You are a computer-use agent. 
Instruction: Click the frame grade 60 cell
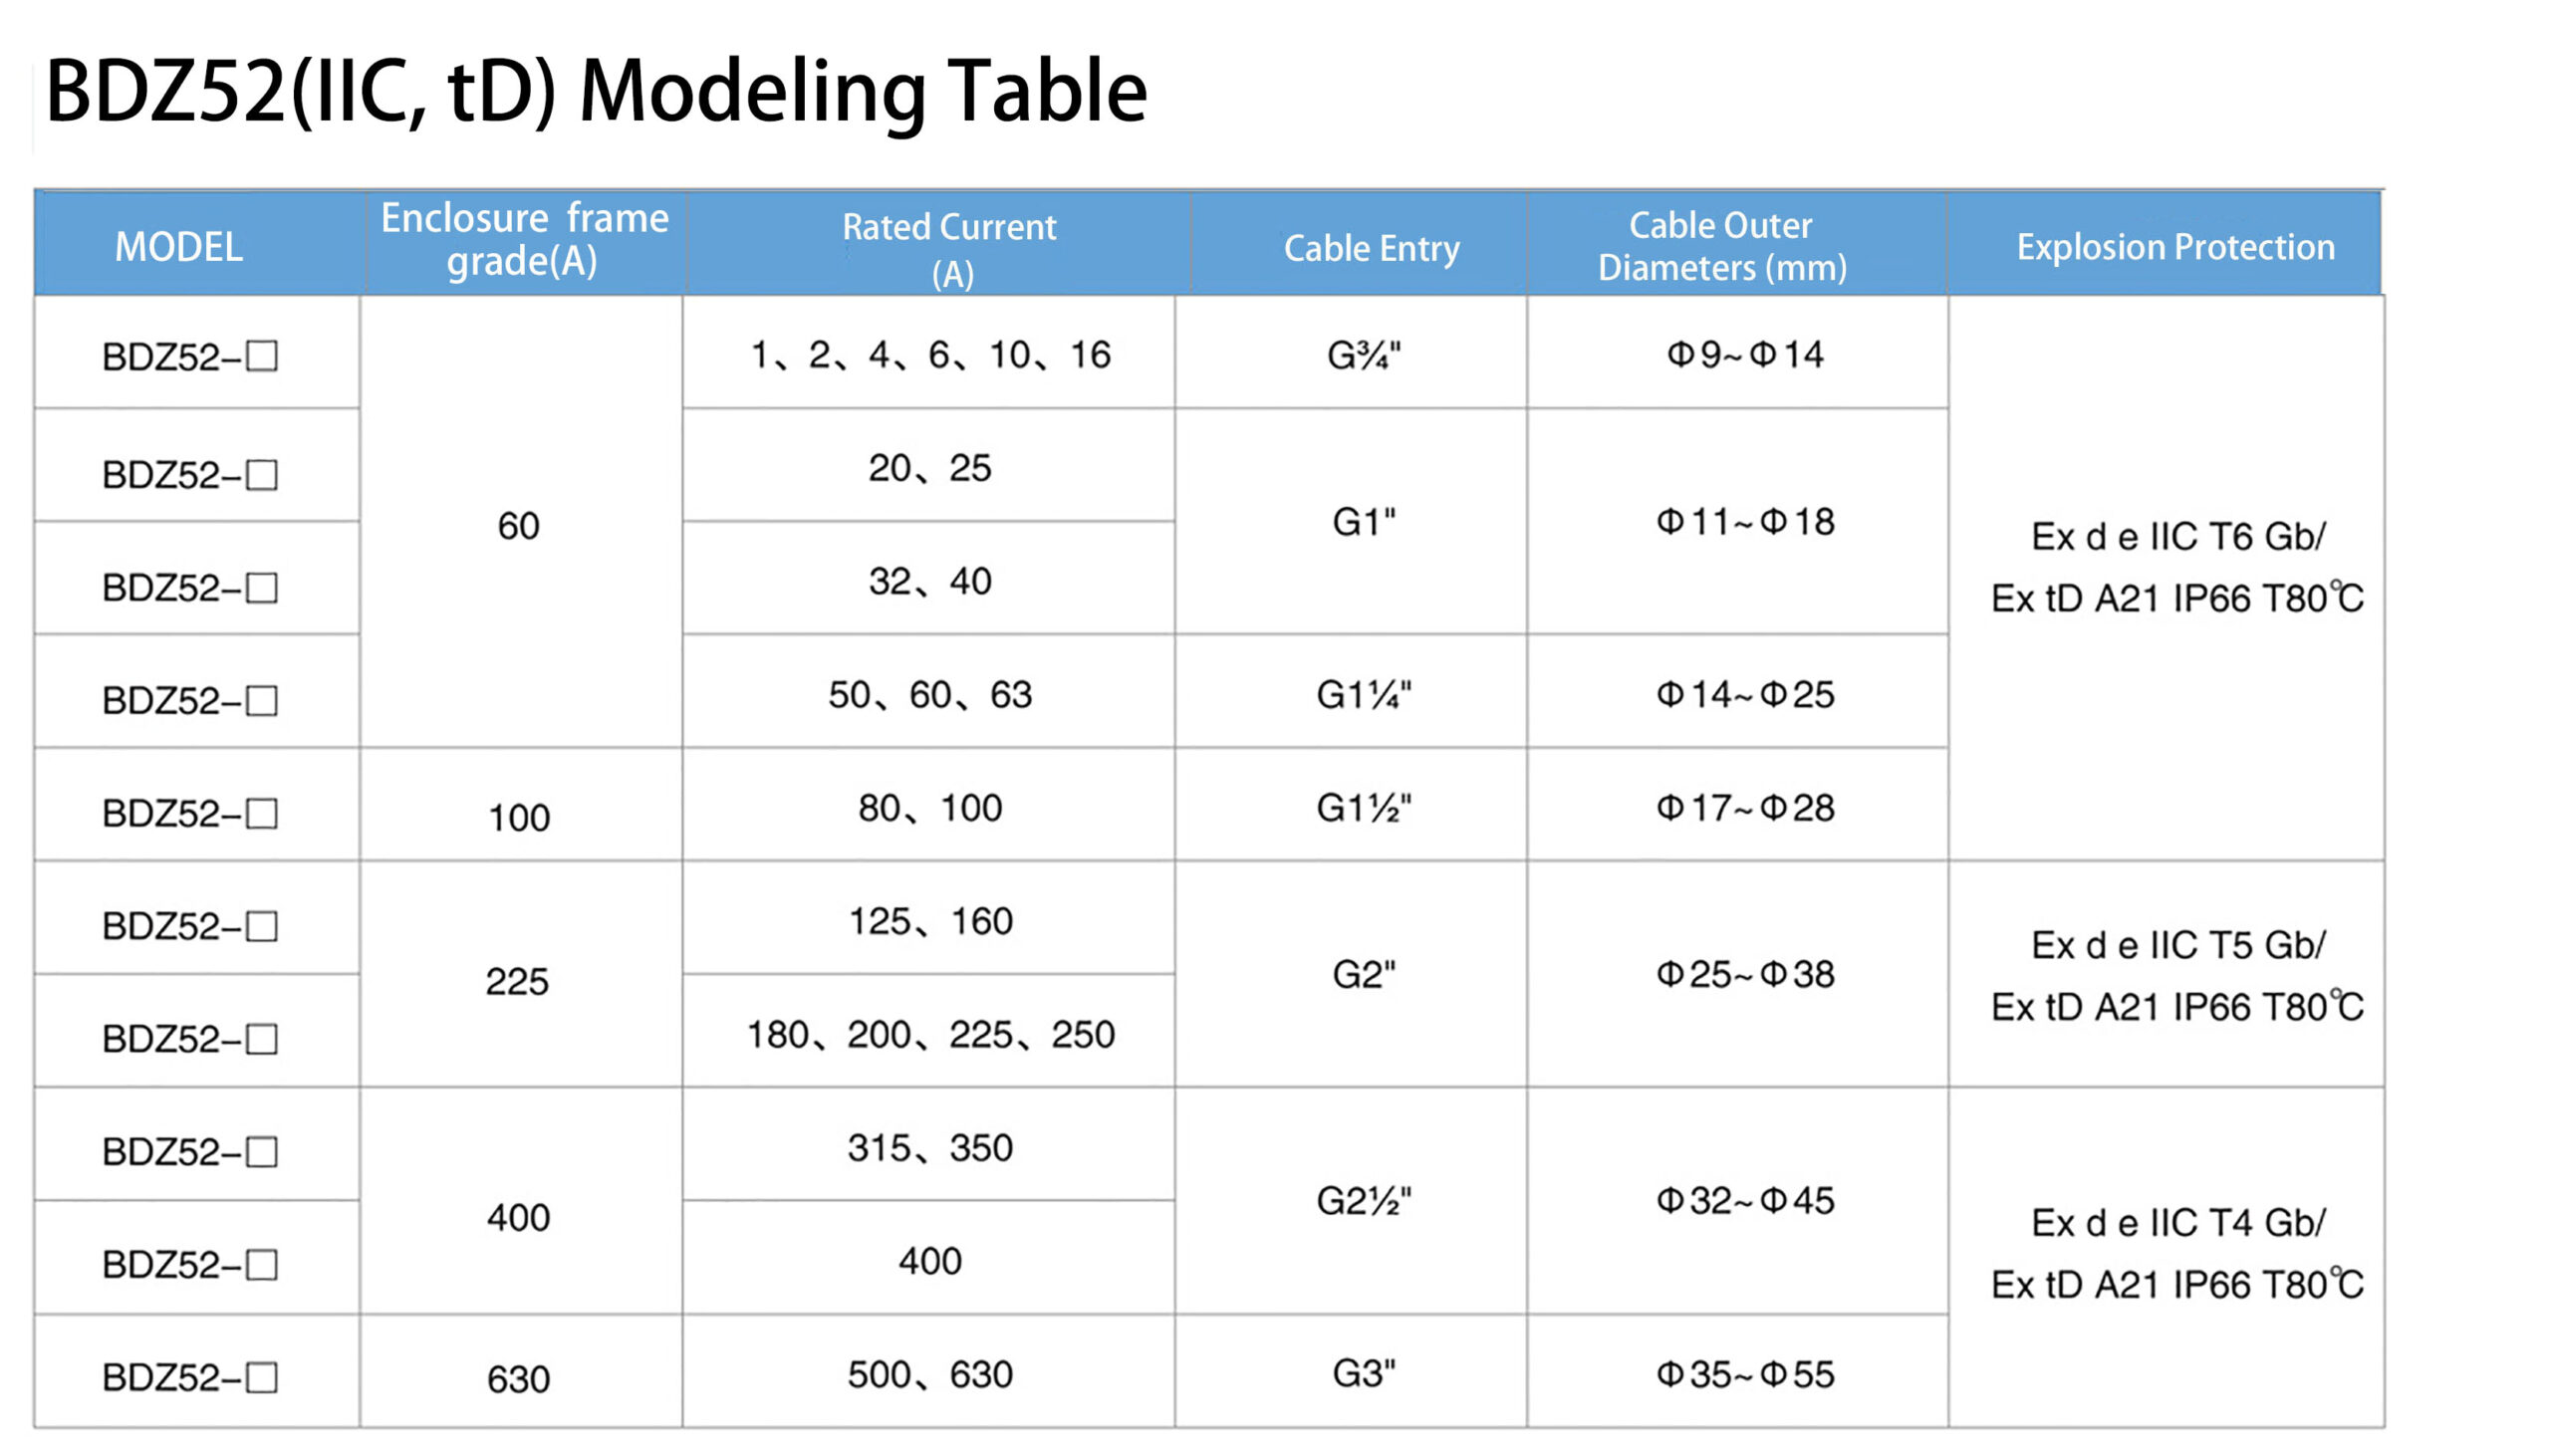(x=520, y=521)
